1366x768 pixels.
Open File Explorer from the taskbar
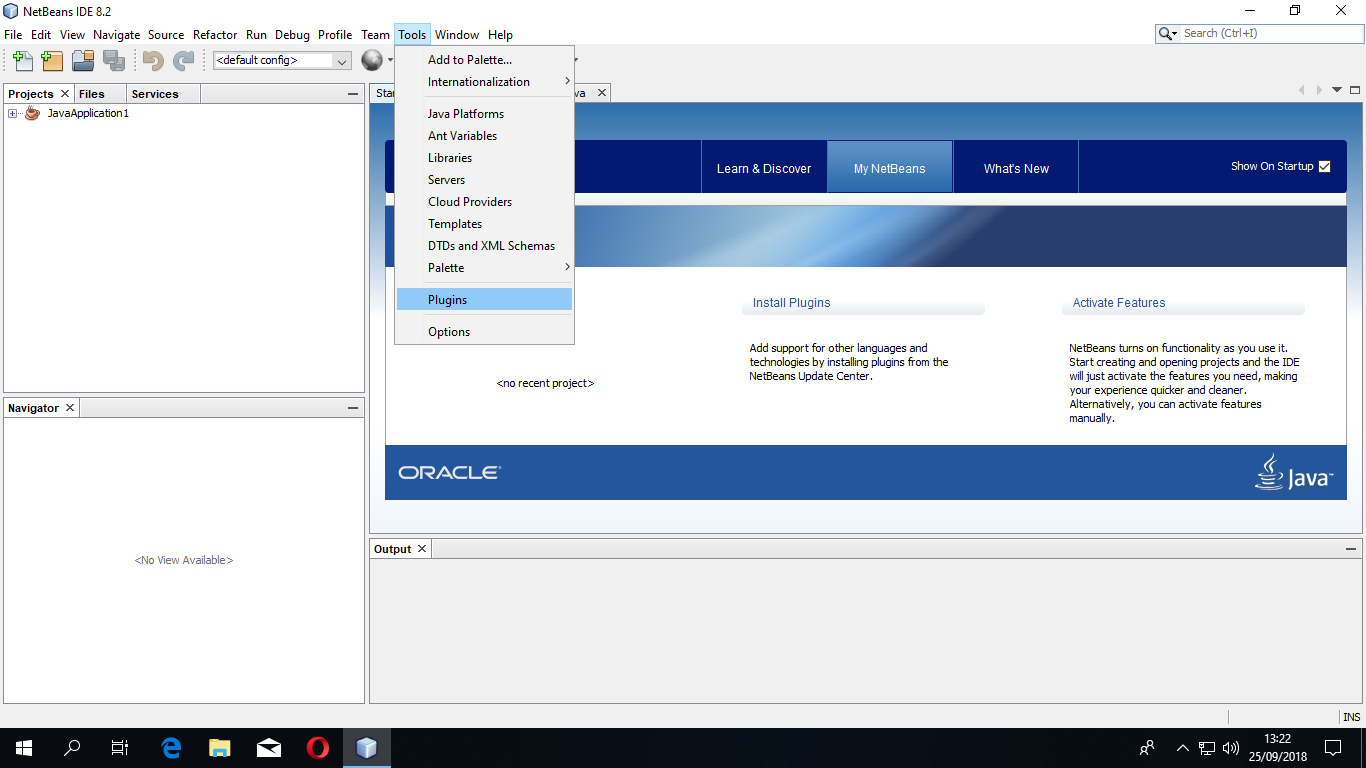click(220, 748)
